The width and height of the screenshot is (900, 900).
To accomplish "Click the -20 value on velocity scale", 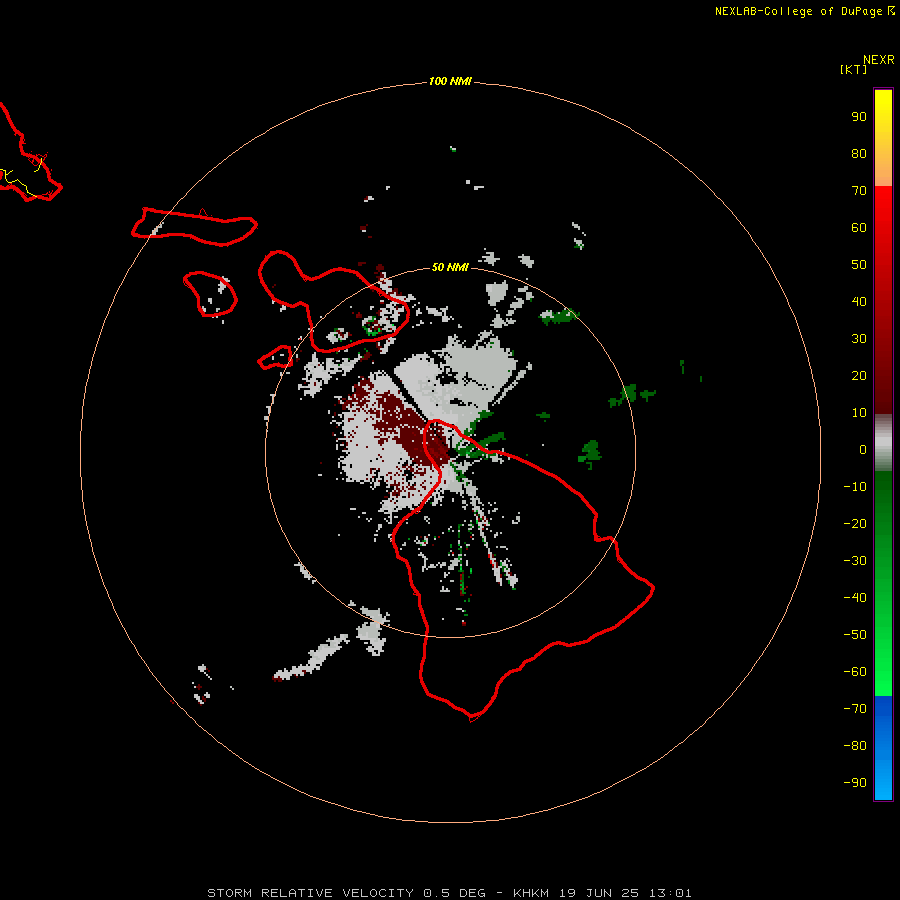I will (x=855, y=523).
